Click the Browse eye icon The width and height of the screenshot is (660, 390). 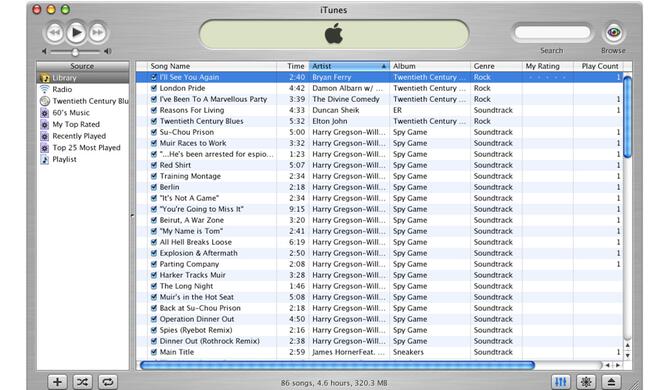(x=613, y=32)
